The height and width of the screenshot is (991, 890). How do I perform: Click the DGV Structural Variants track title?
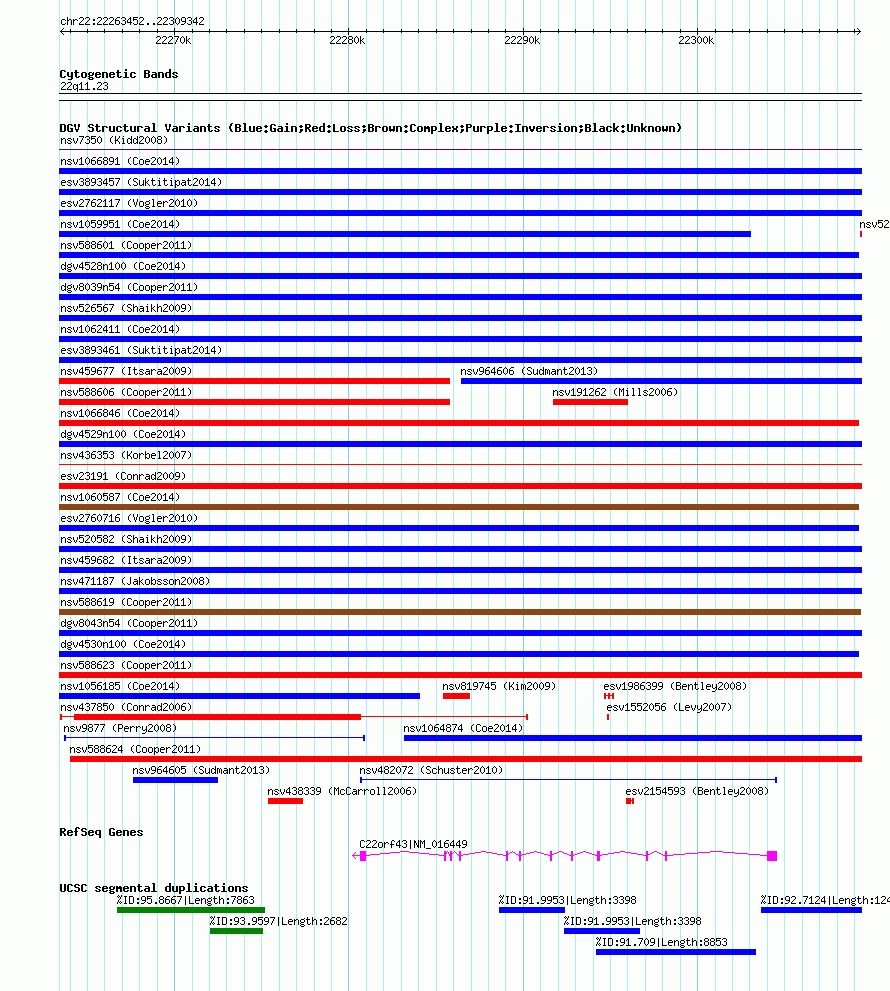coord(370,128)
